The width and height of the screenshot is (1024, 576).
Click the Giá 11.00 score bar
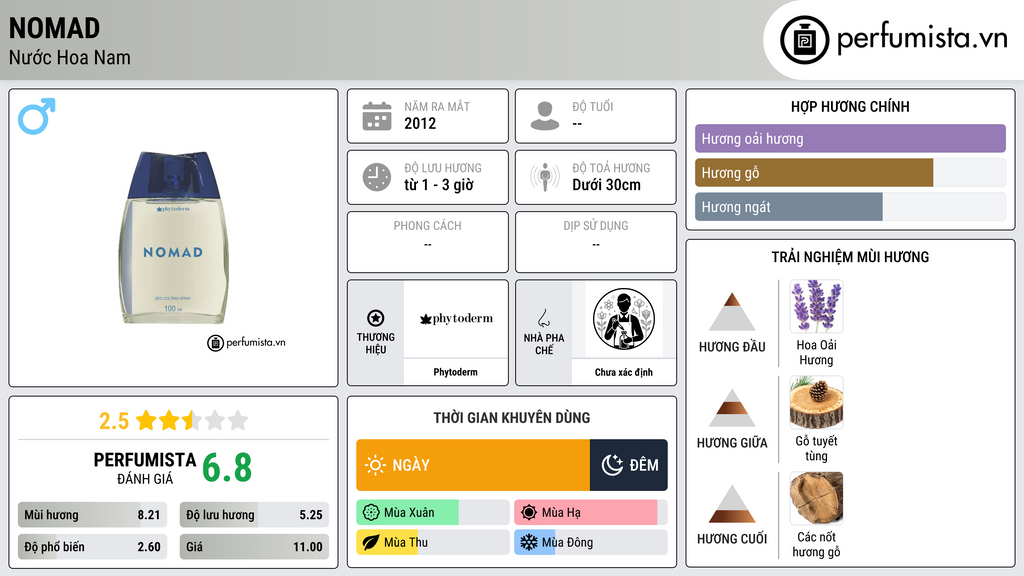tap(254, 547)
